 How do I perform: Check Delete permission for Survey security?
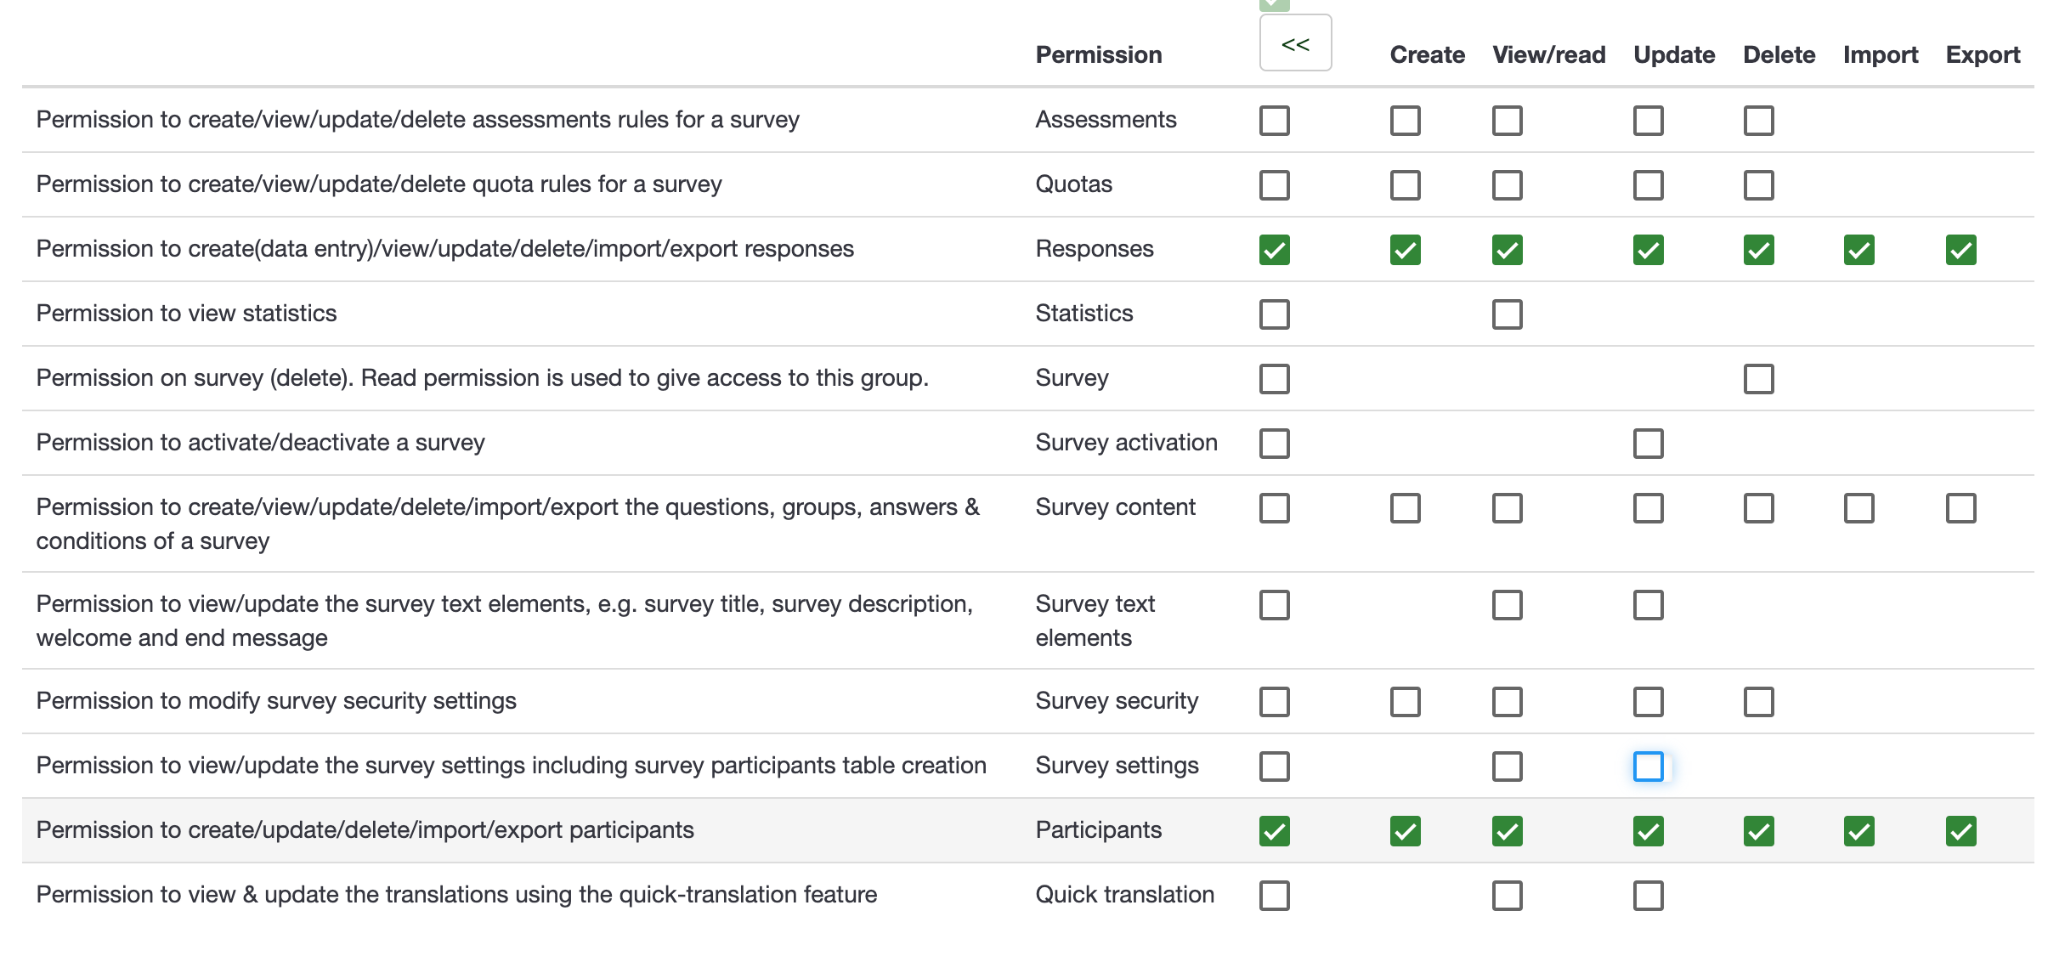(x=1758, y=702)
